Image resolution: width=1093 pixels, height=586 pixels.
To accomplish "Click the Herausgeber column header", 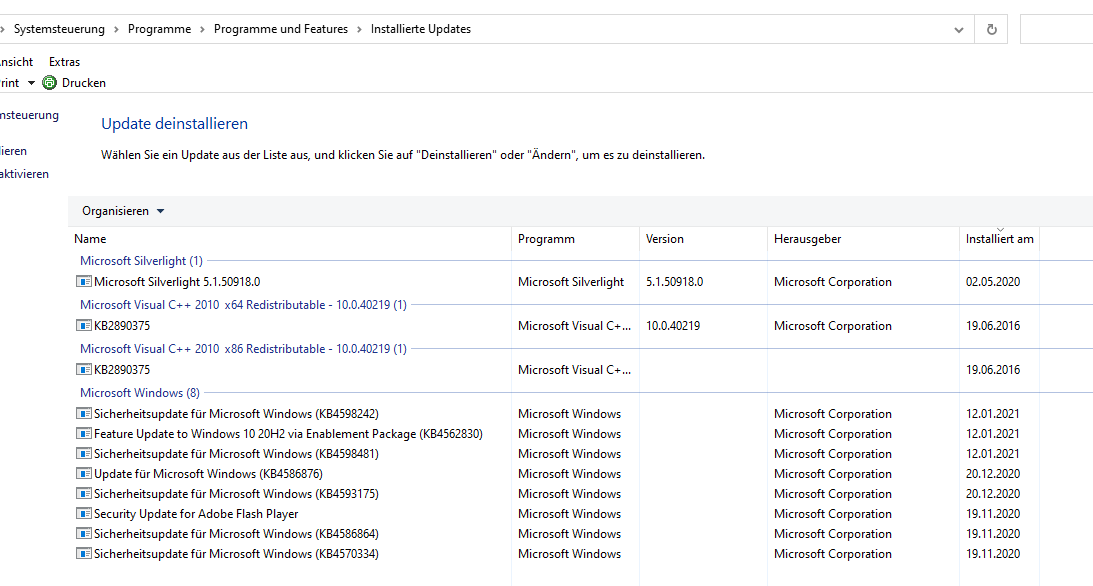I will click(807, 240).
